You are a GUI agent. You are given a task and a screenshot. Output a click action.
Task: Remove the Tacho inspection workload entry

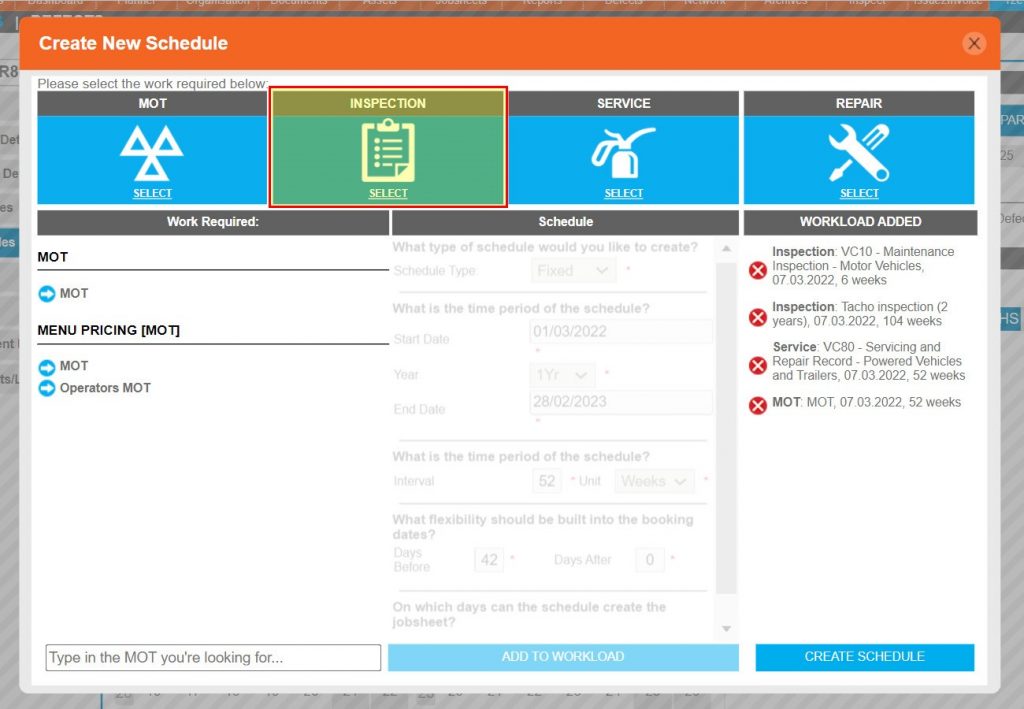click(x=757, y=317)
